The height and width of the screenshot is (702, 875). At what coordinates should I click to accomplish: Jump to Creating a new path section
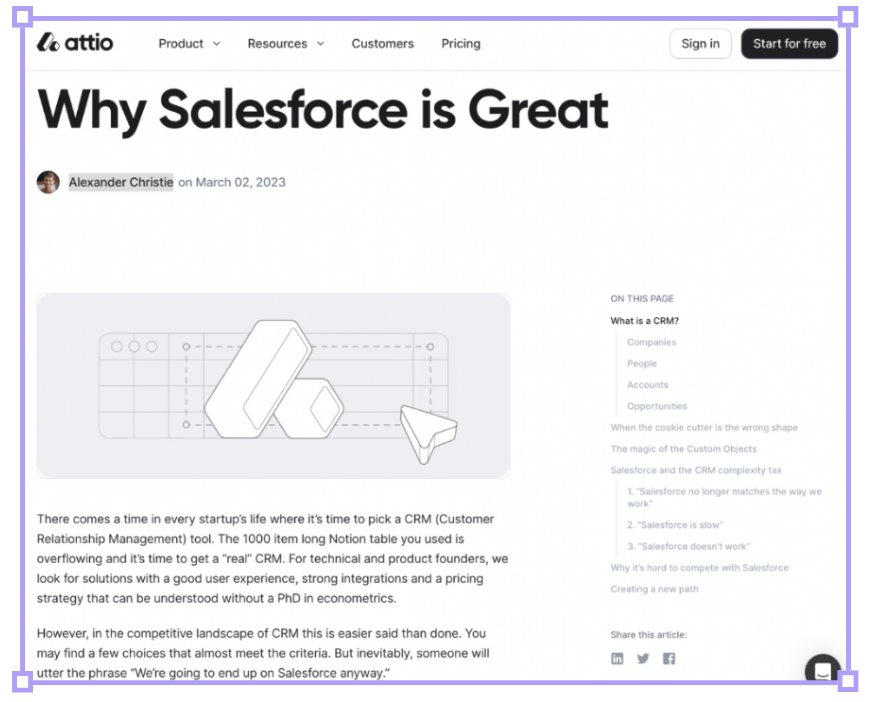(654, 589)
